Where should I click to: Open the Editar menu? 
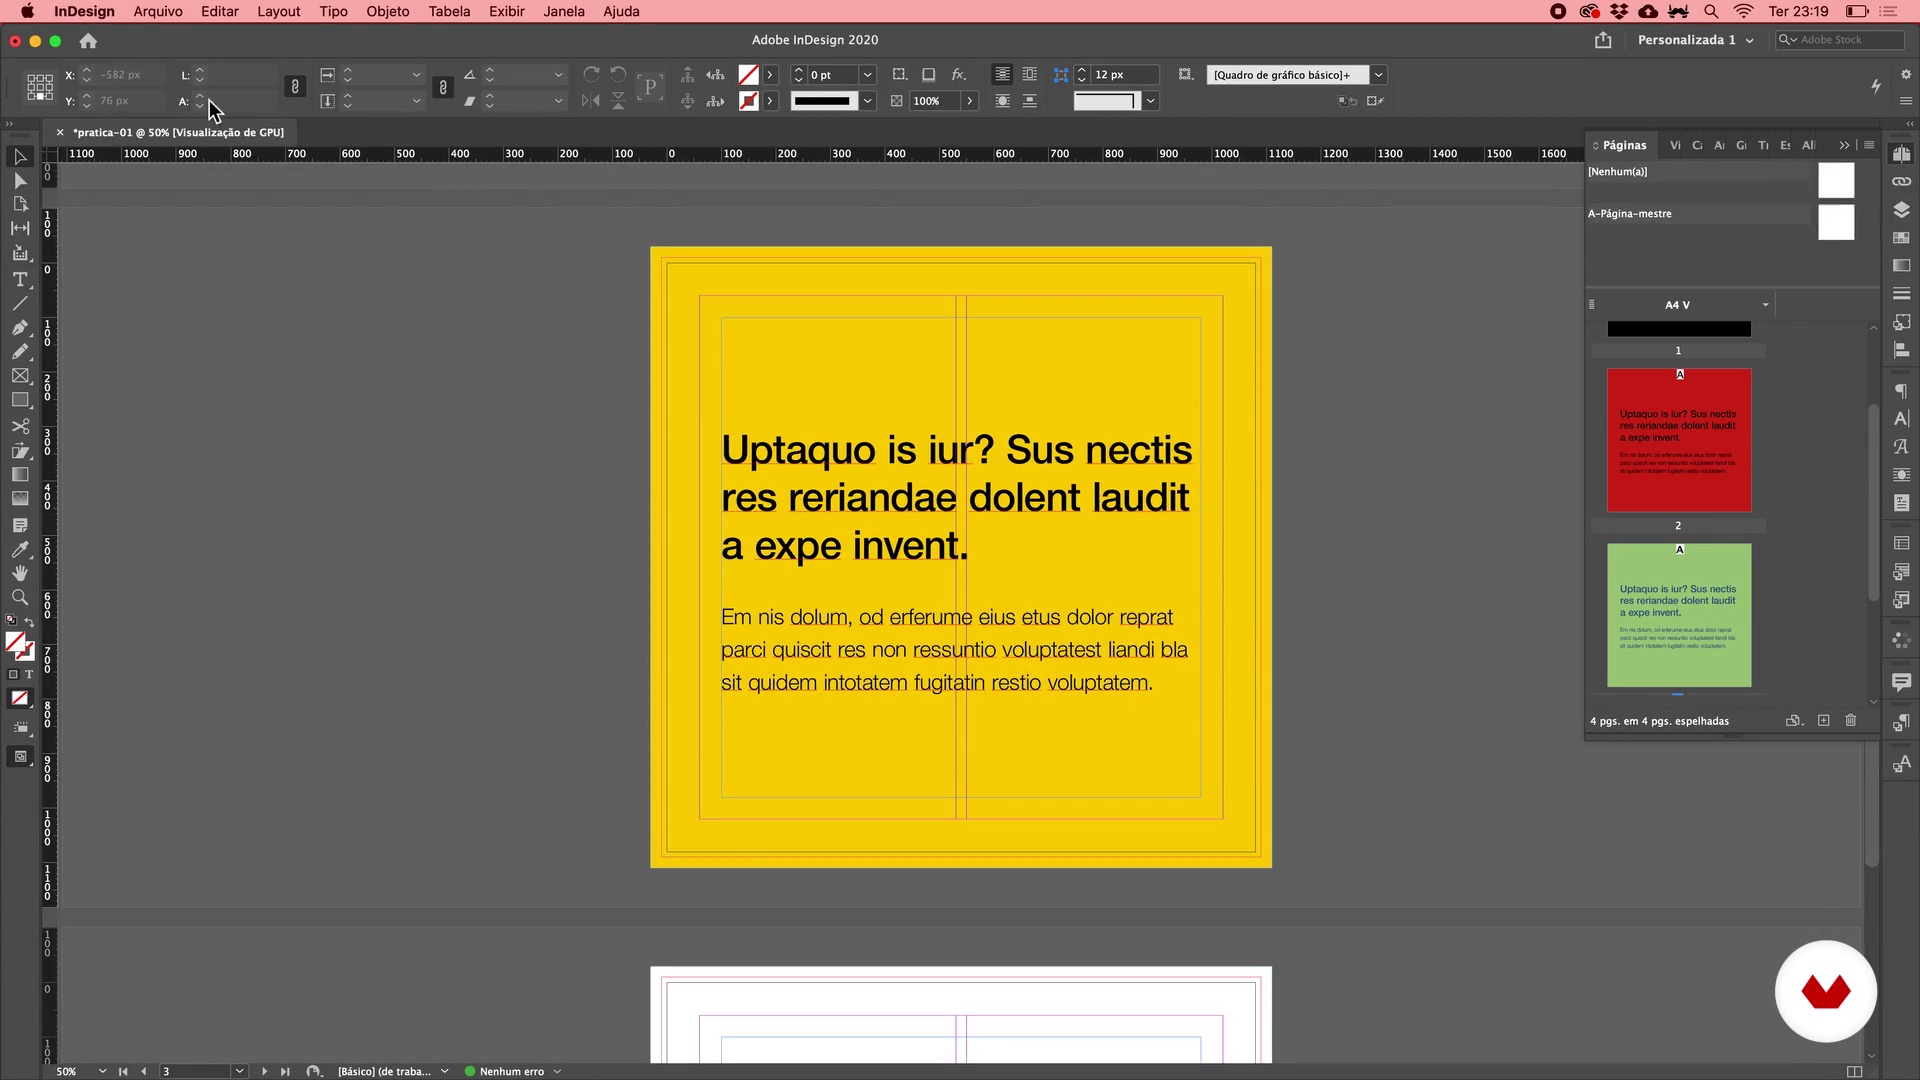coord(220,11)
